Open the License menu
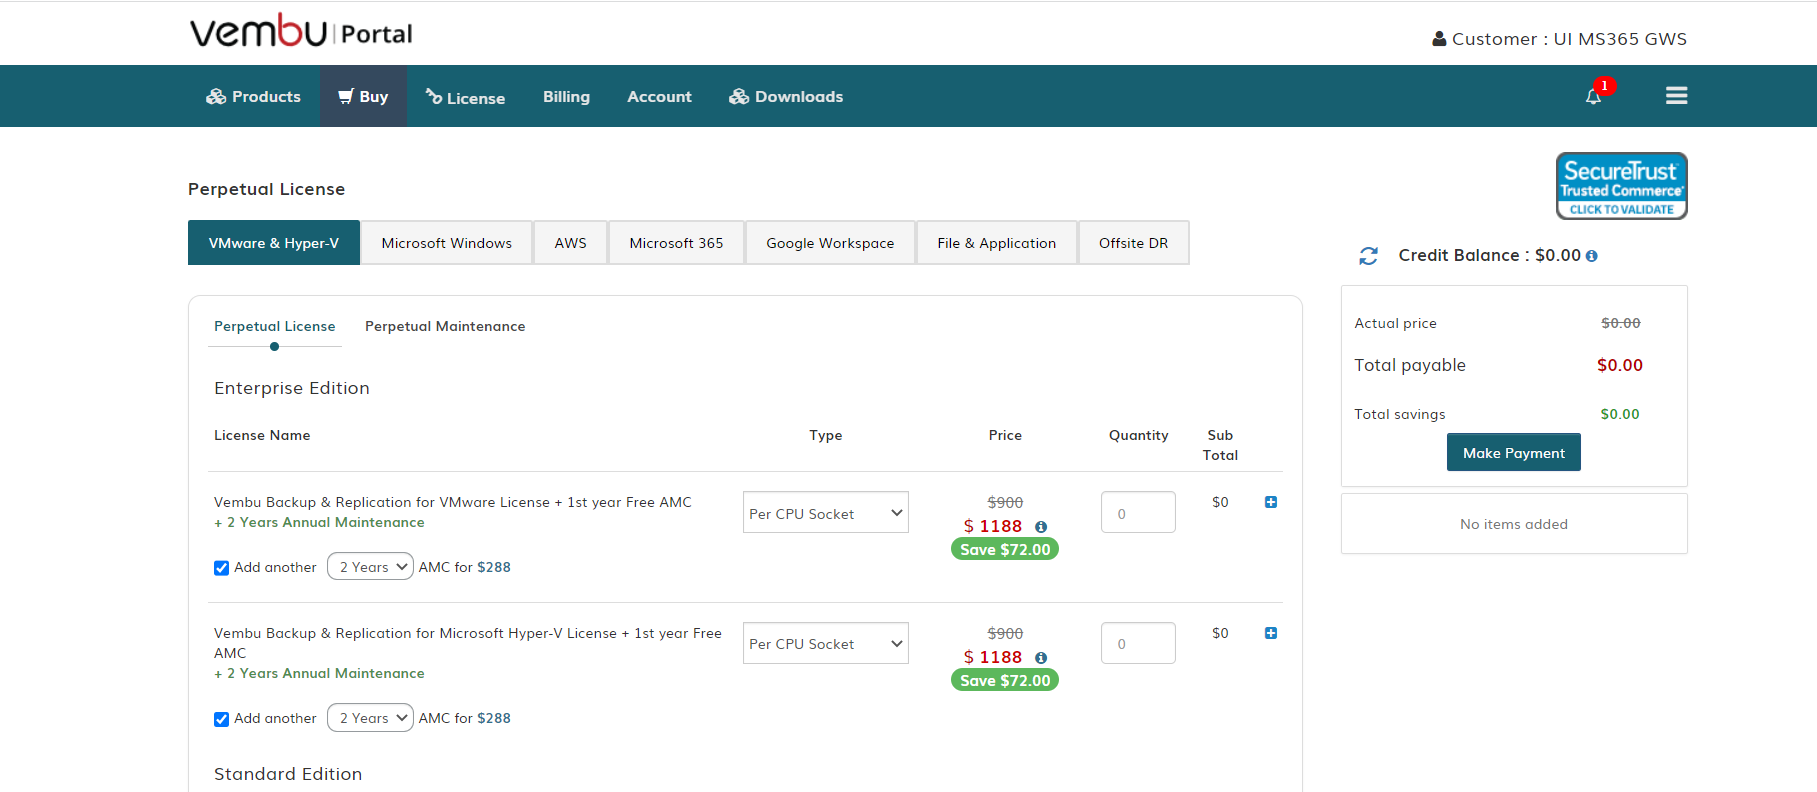 [465, 97]
